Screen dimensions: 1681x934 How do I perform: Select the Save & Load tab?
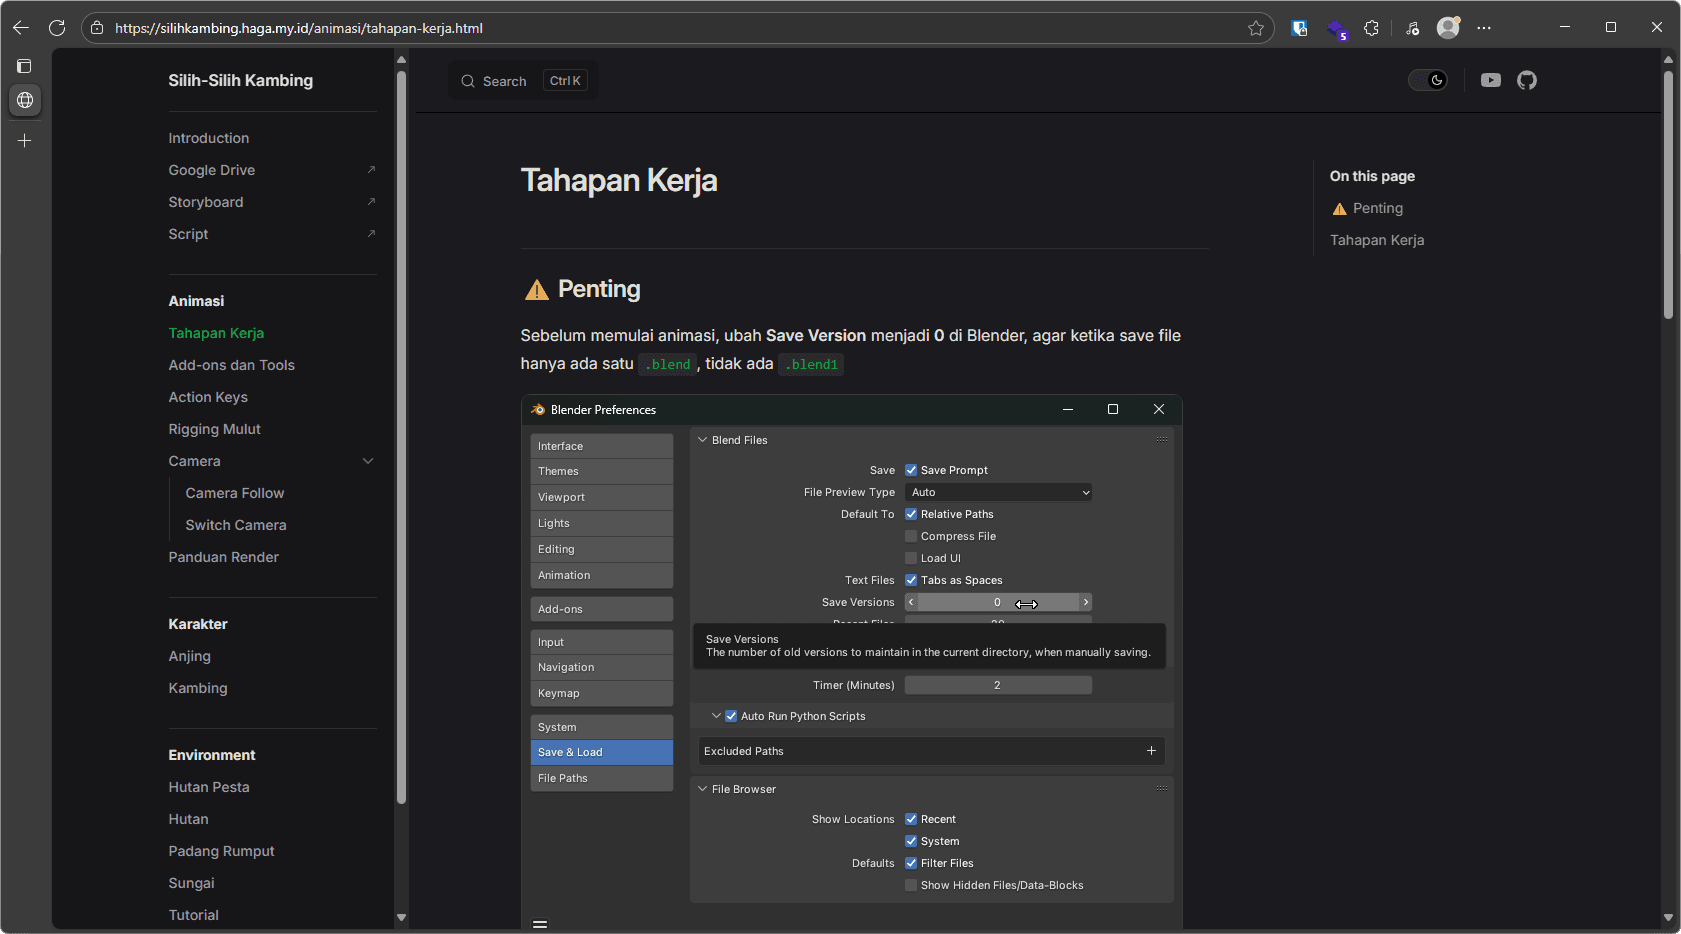tap(601, 752)
